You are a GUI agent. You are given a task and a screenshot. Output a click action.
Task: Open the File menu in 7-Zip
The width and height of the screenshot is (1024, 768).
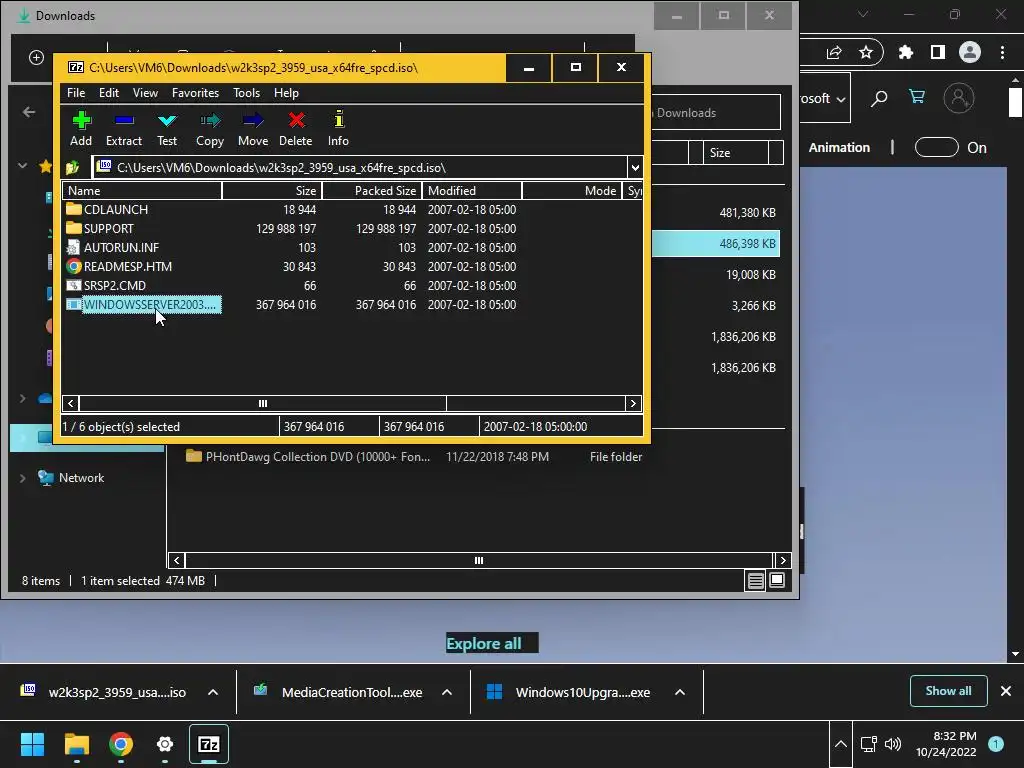[x=76, y=93]
